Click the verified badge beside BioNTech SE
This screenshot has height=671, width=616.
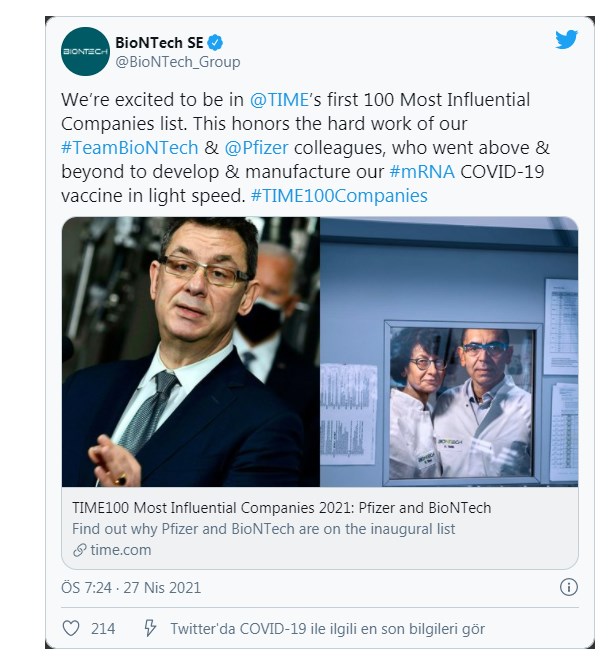tap(214, 42)
